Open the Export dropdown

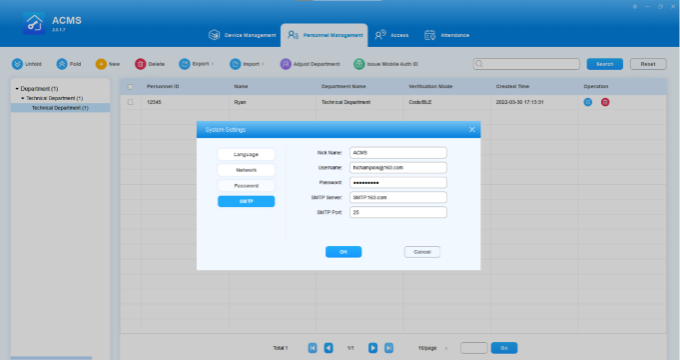tap(196, 64)
